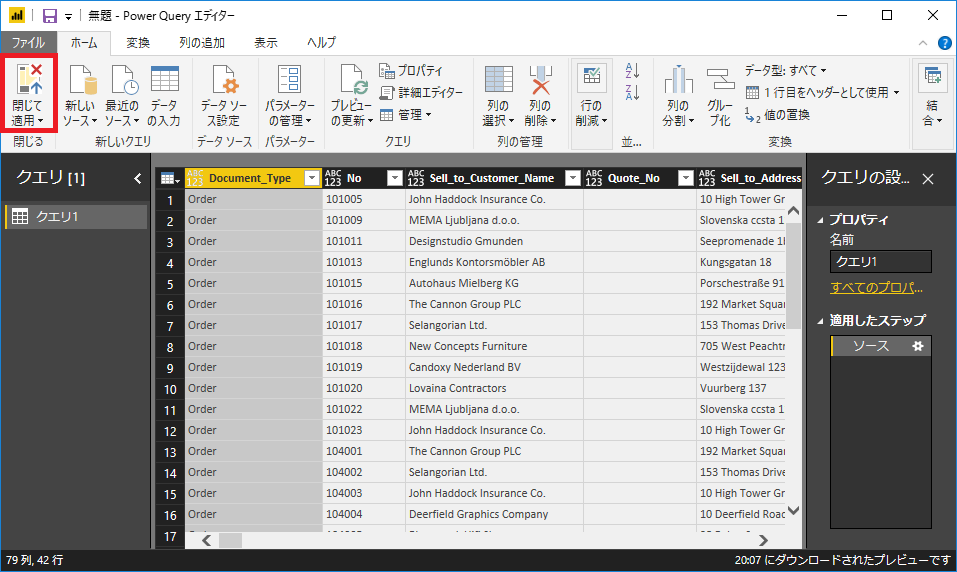Switch to the ヘルプ (Help) tab
Image resolution: width=957 pixels, height=572 pixels.
(x=321, y=43)
